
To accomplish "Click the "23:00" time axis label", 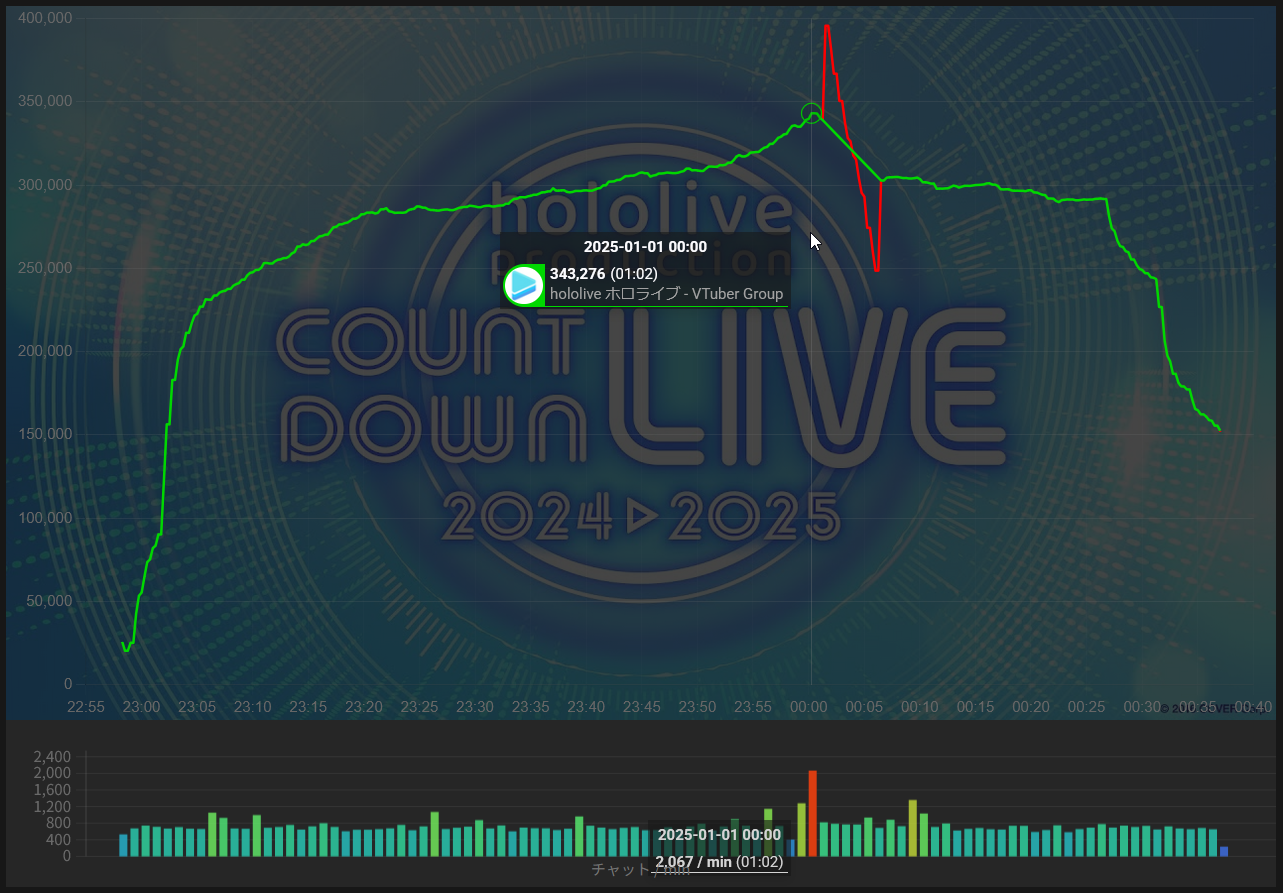I will pos(141,707).
